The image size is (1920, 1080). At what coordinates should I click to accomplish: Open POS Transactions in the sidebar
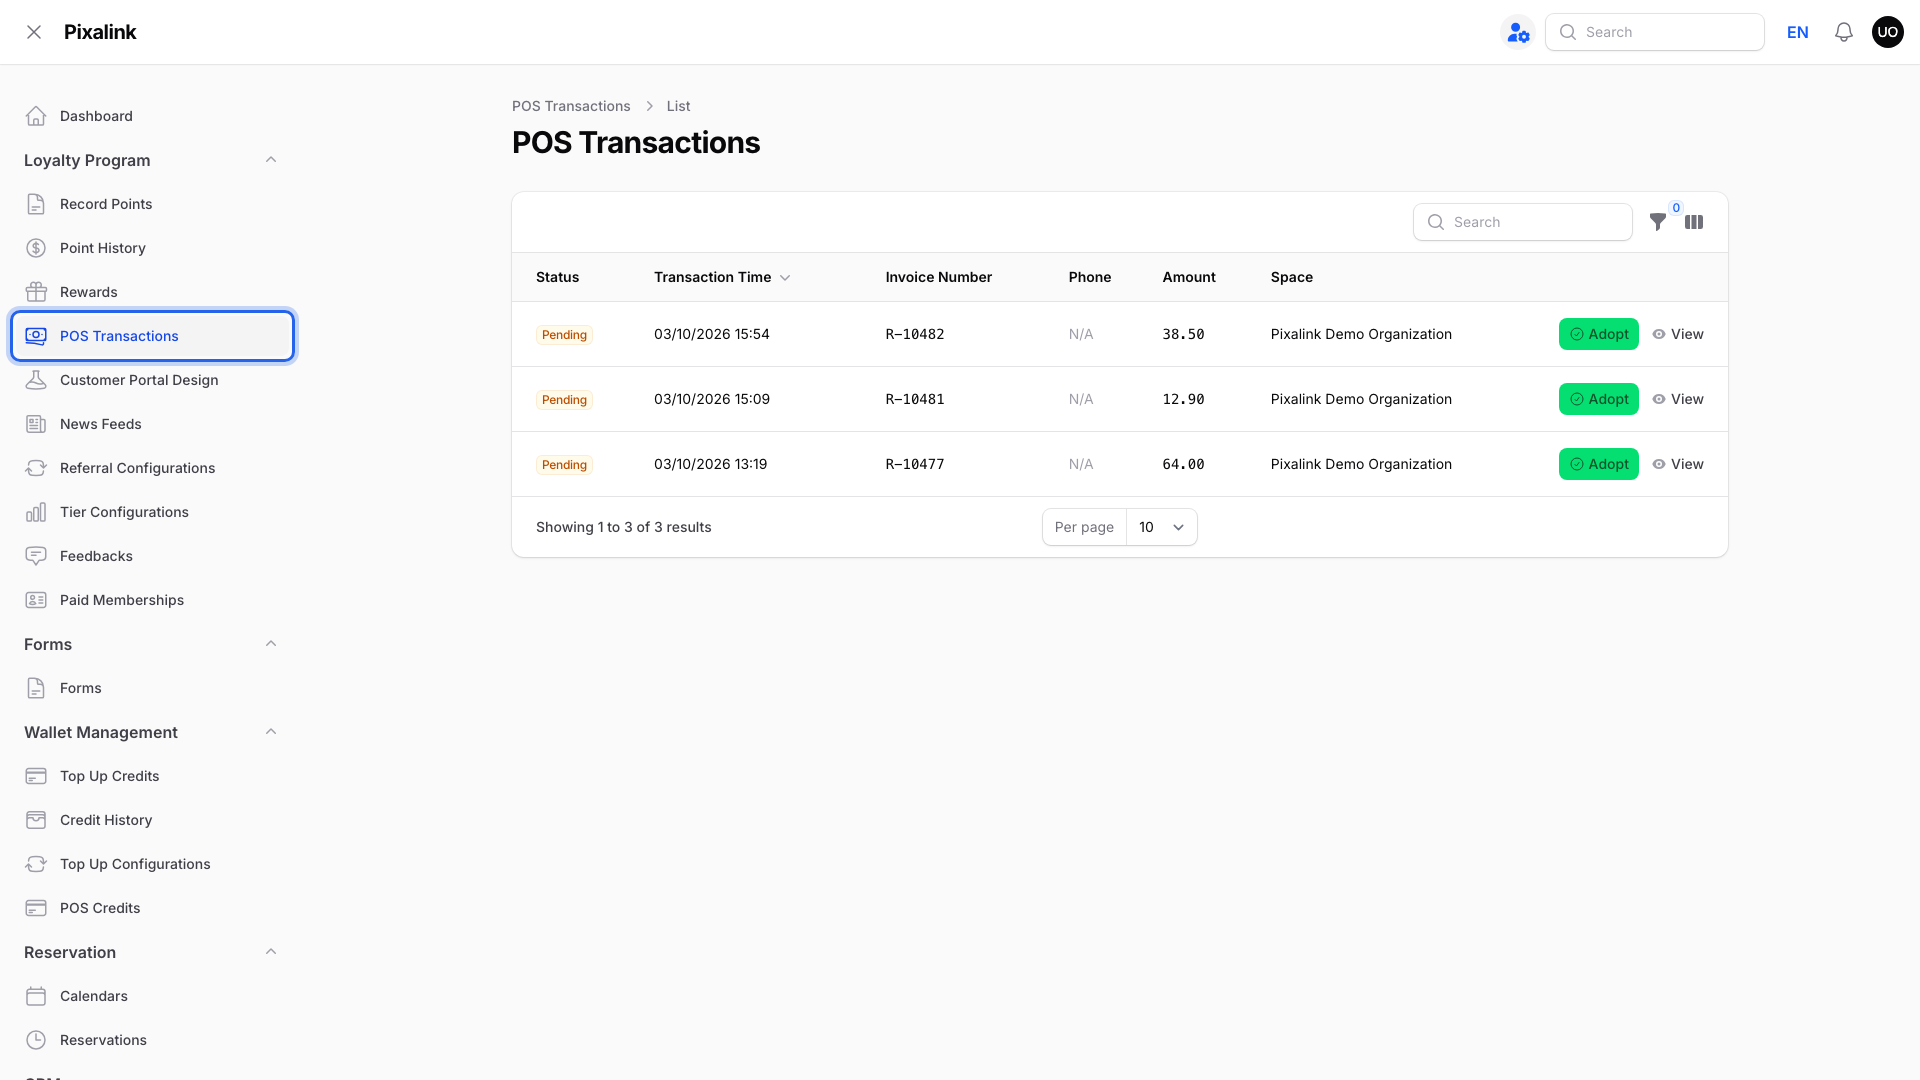(152, 336)
